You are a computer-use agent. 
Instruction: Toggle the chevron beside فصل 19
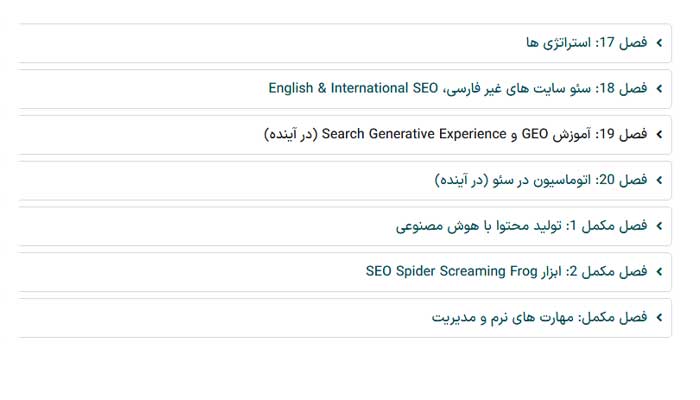(x=659, y=134)
